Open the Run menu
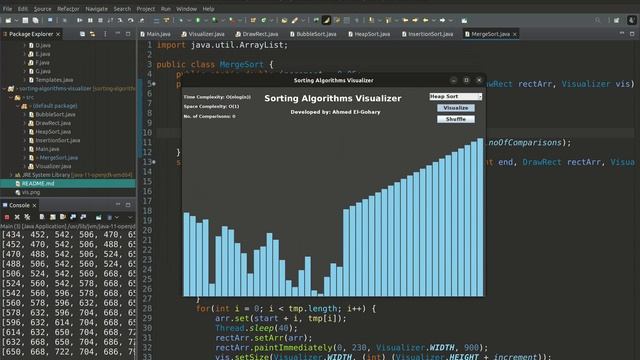 click(x=166, y=9)
